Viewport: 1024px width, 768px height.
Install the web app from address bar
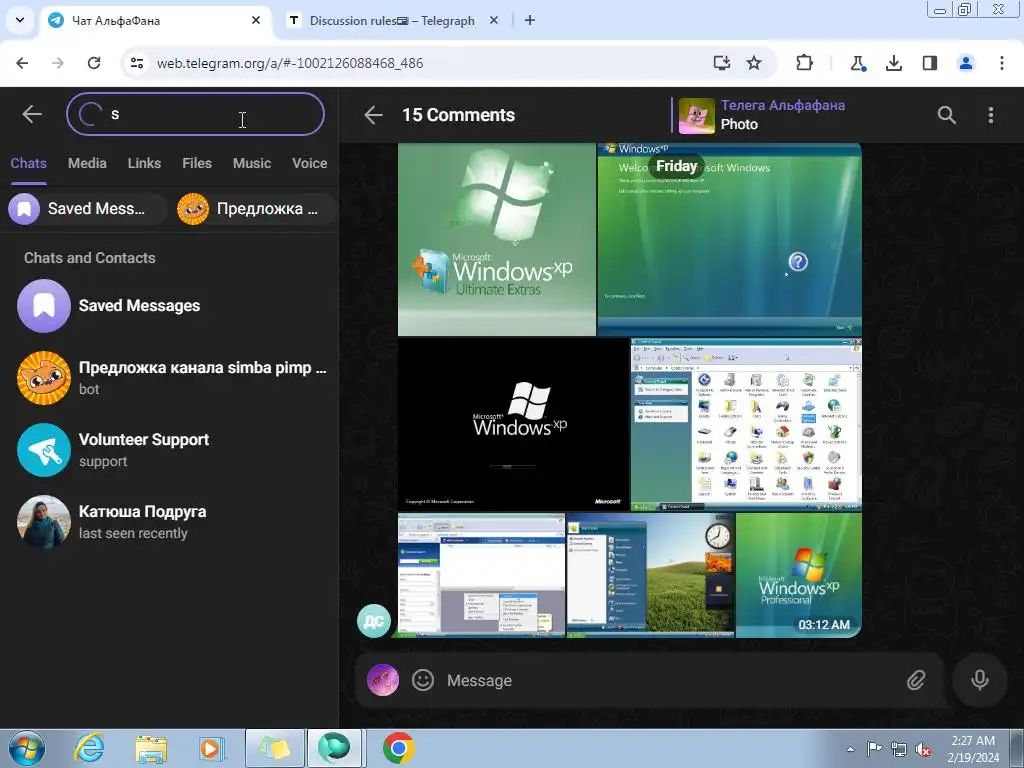tap(721, 63)
